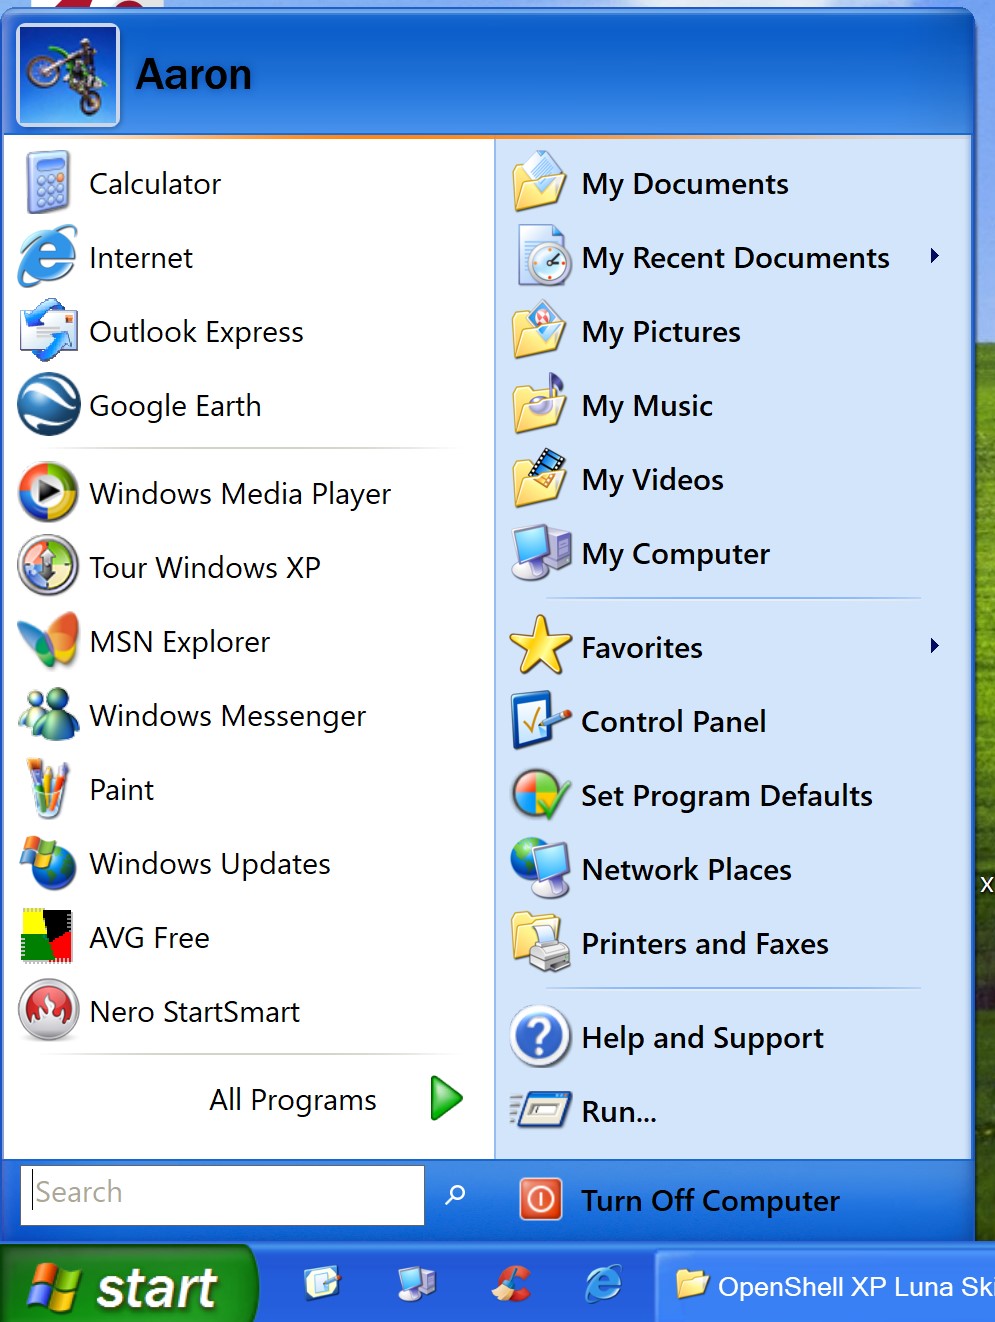Open Paint
This screenshot has height=1322, width=995.
click(121, 789)
